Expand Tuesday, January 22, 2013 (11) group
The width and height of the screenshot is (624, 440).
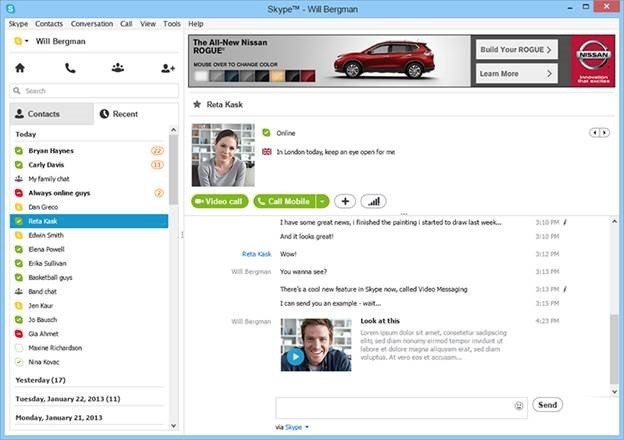[x=68, y=399]
